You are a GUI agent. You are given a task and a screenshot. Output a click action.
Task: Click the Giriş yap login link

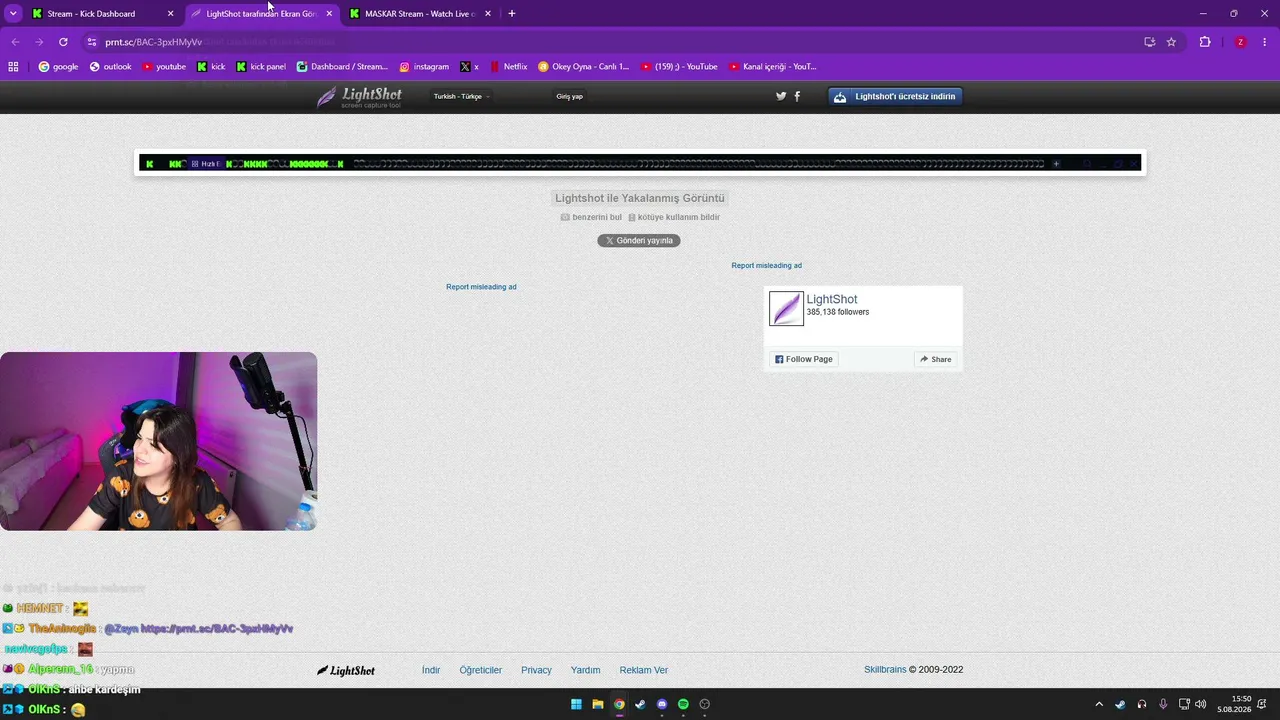coord(569,96)
